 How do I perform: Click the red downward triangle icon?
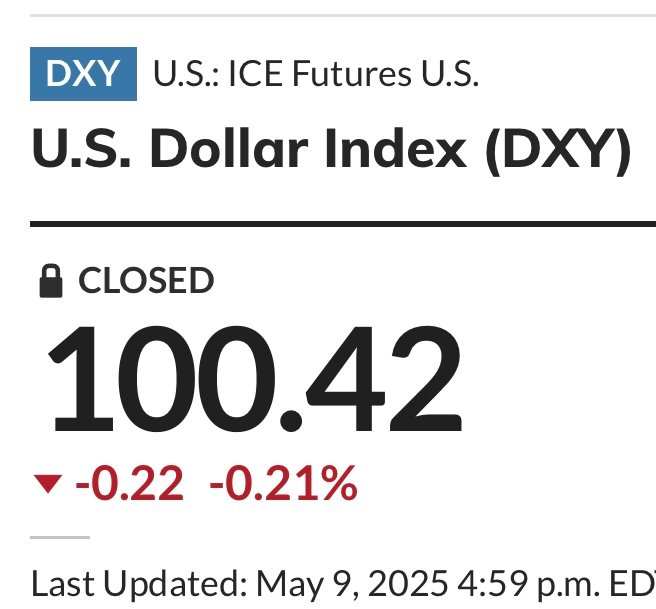tap(48, 484)
